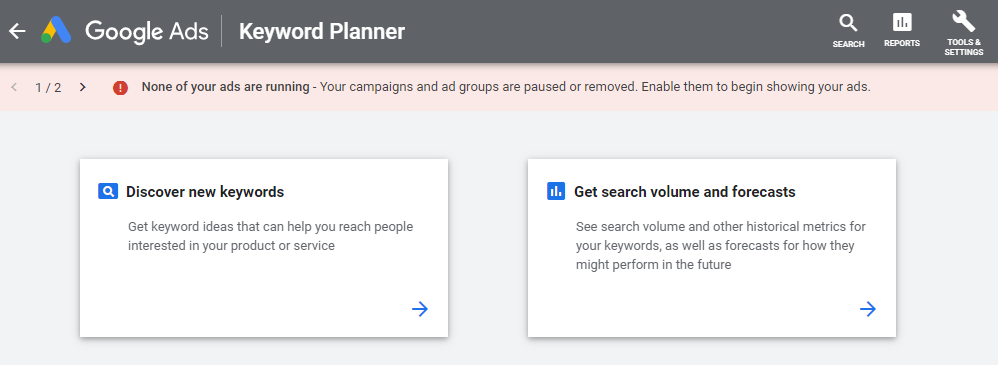Show the next notification with the right chevron
Image resolution: width=998 pixels, height=365 pixels.
pos(83,87)
